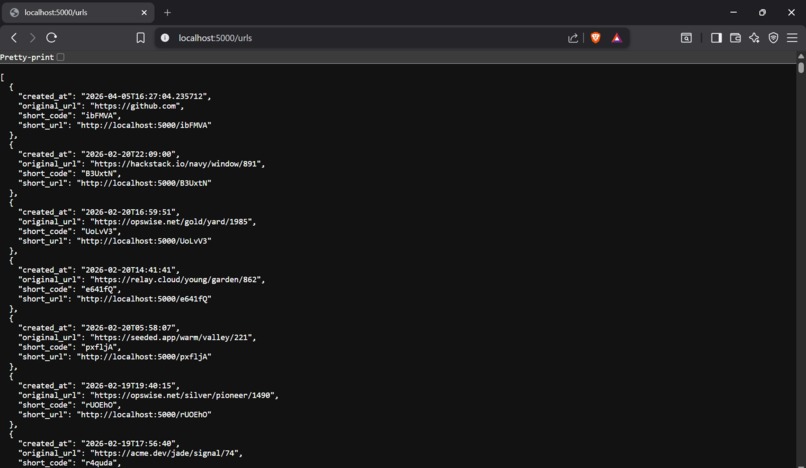The width and height of the screenshot is (806, 468).
Task: Restore down the browser window
Action: pyautogui.click(x=762, y=12)
